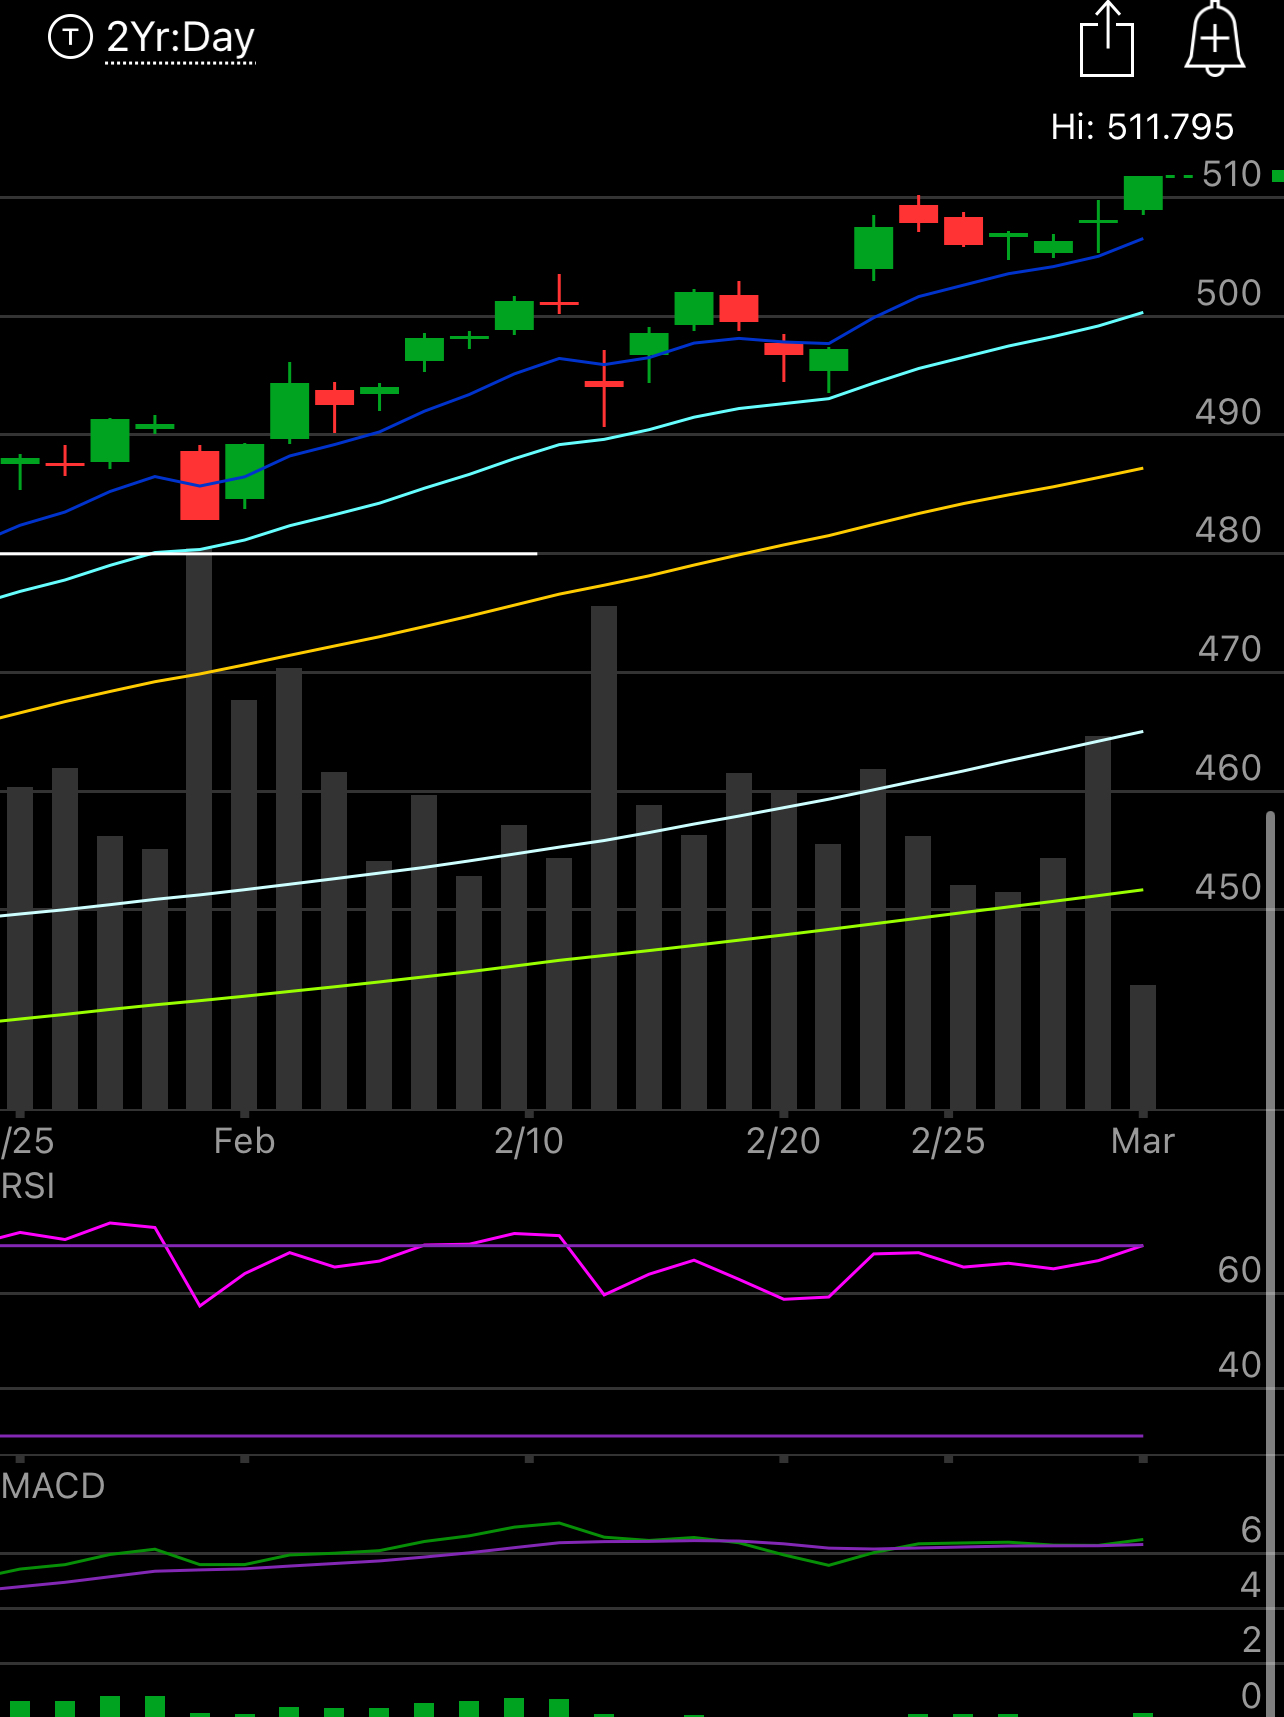Viewport: 1284px width, 1717px height.
Task: Select the RSI indicator label
Action: (x=28, y=1187)
